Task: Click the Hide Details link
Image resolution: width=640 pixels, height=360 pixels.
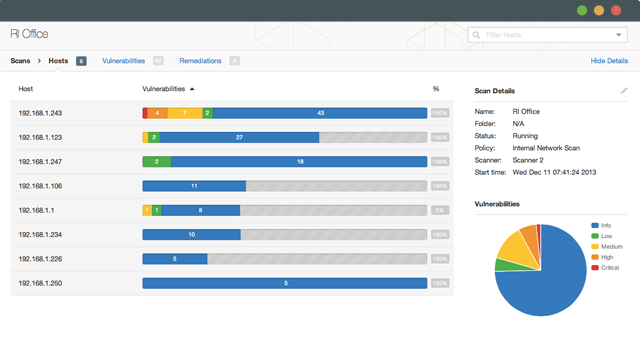Action: point(609,61)
